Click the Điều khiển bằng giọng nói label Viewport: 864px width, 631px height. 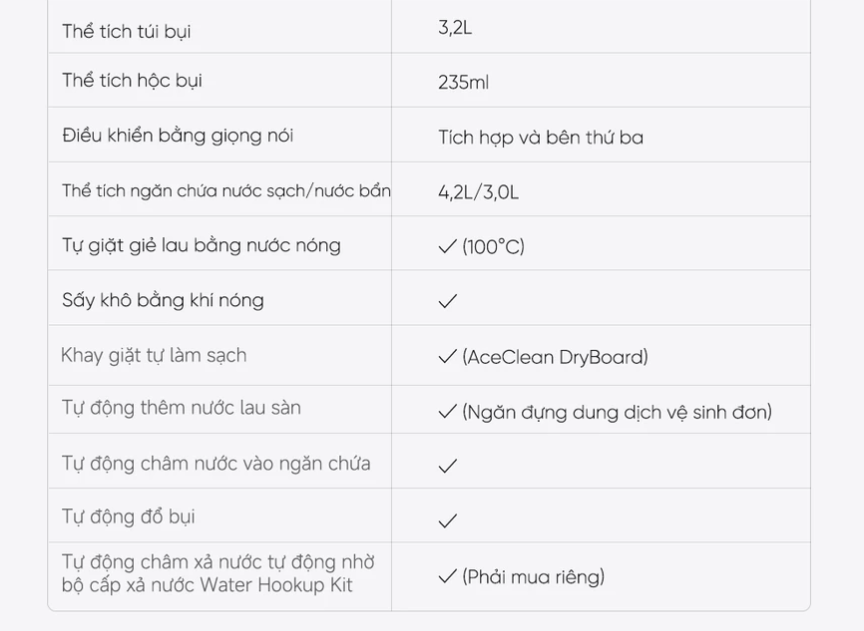pos(177,136)
